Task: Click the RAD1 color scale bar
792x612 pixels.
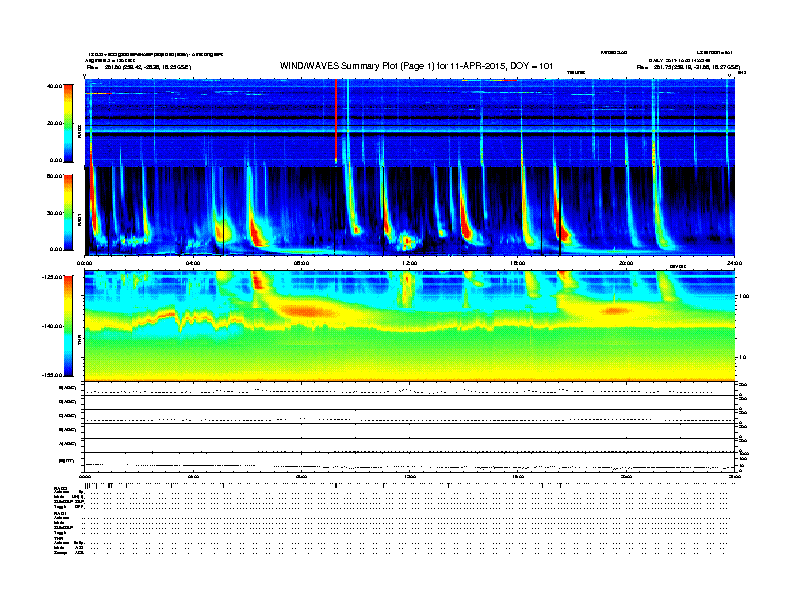Action: coord(68,212)
